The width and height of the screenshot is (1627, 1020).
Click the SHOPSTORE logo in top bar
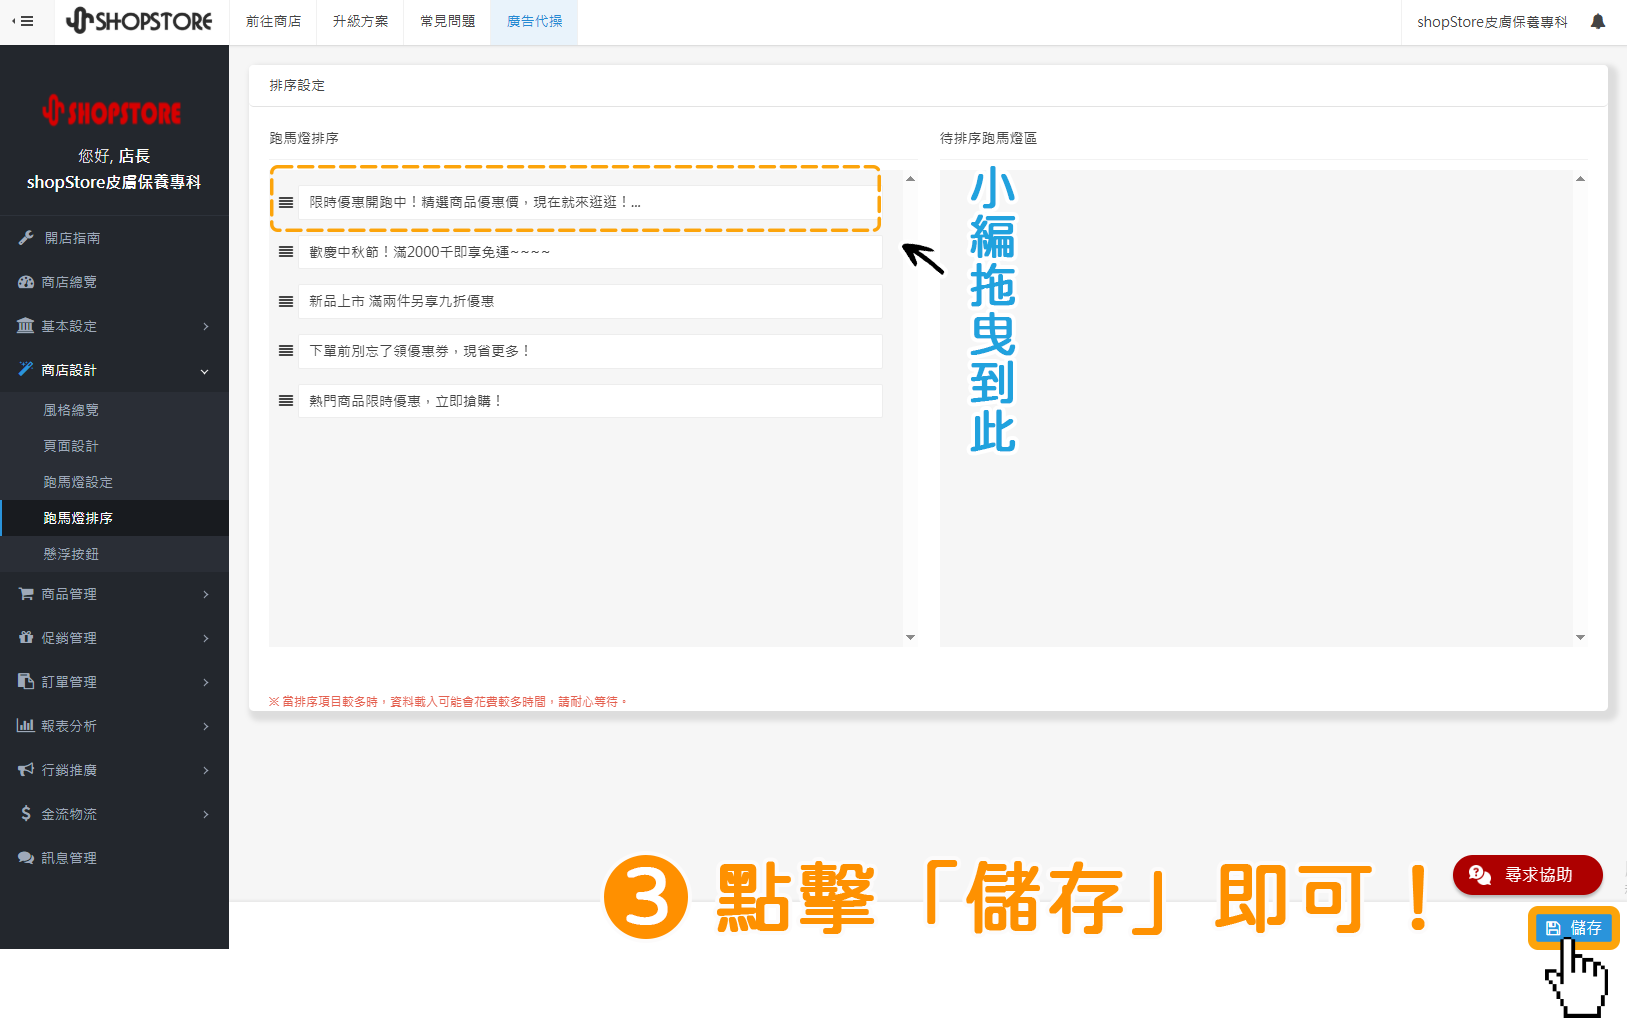(139, 21)
